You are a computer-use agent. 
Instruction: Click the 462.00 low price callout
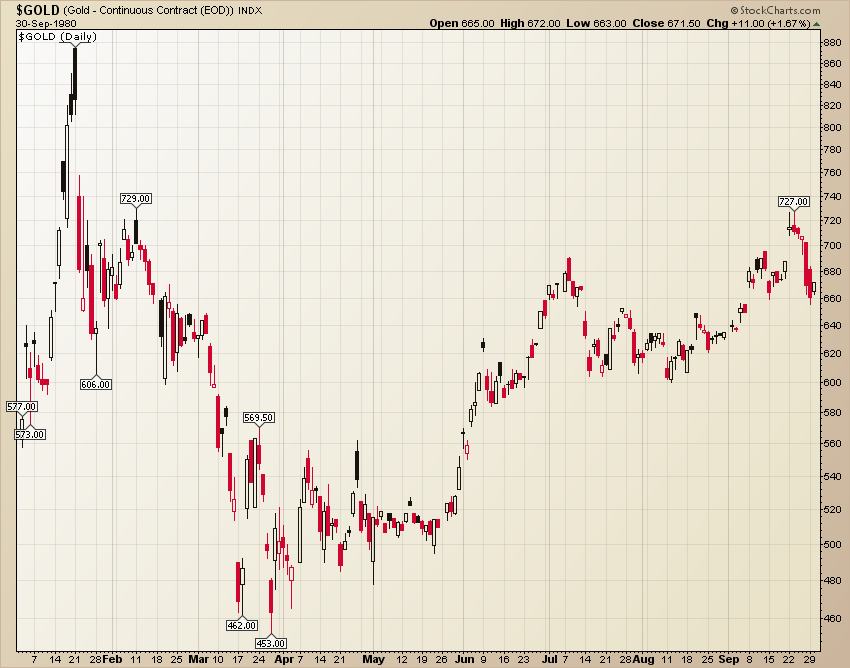[x=241, y=624]
